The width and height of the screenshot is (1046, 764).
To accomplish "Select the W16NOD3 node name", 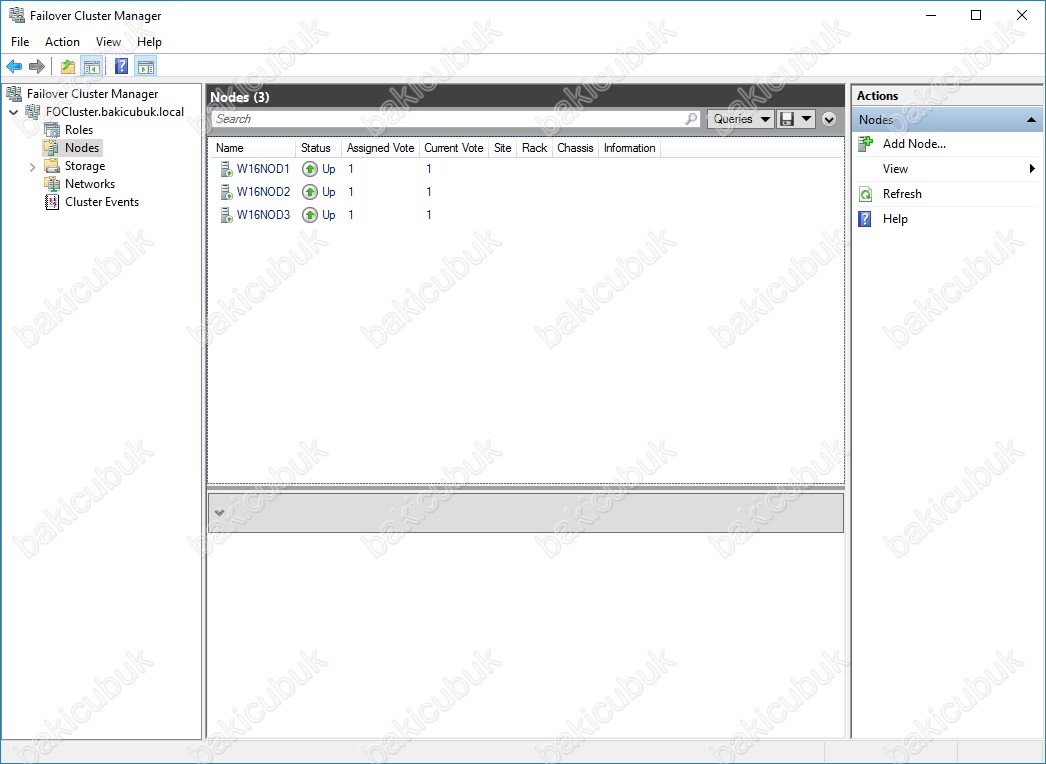I will coord(264,215).
